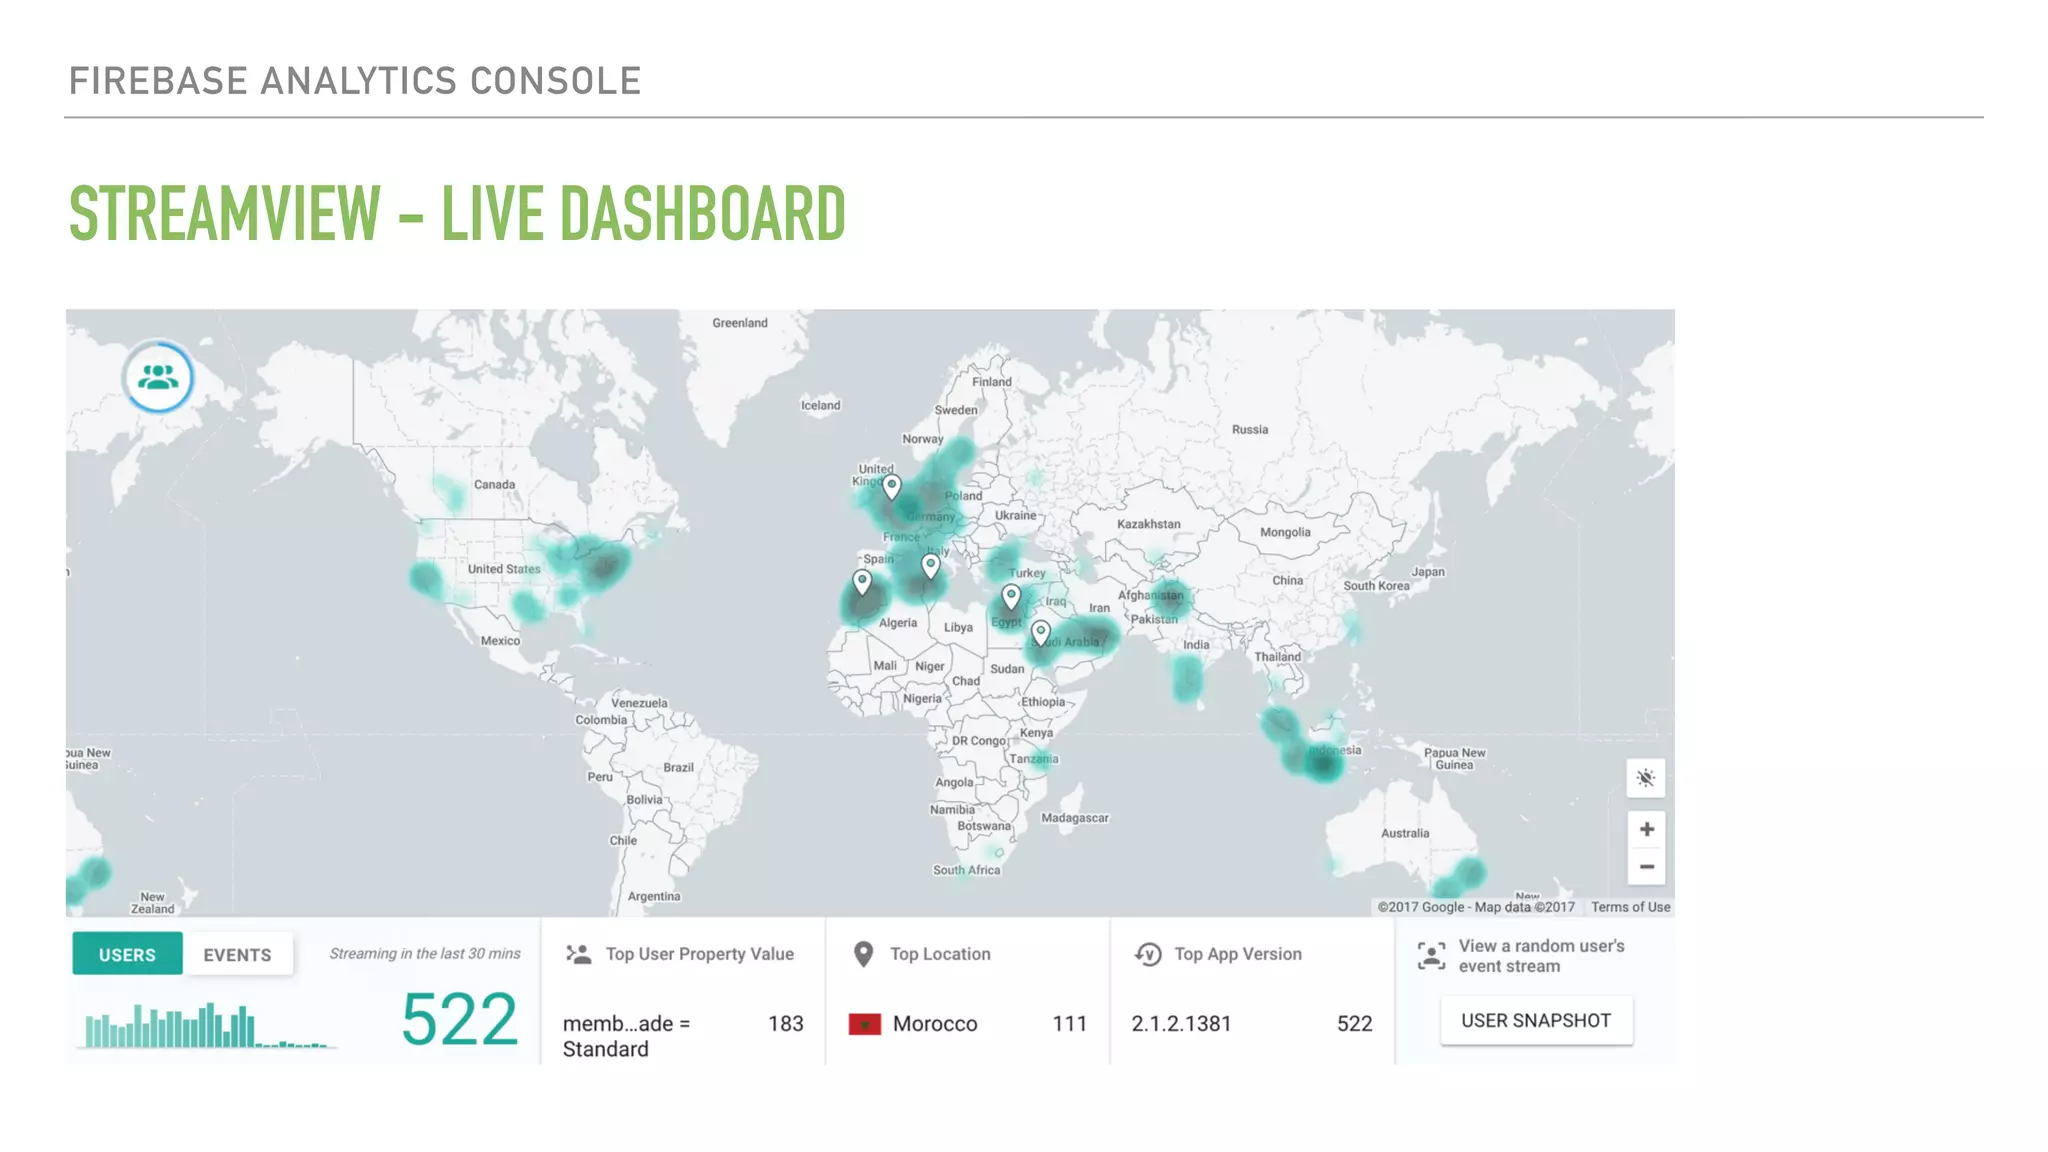
Task: Click the memb...ade = Standard property value
Action: tap(626, 1036)
